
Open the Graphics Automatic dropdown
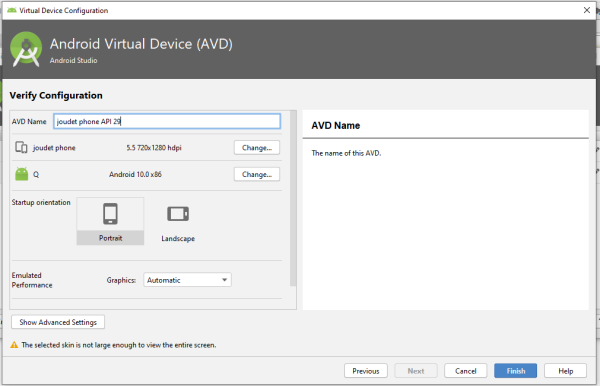point(187,280)
